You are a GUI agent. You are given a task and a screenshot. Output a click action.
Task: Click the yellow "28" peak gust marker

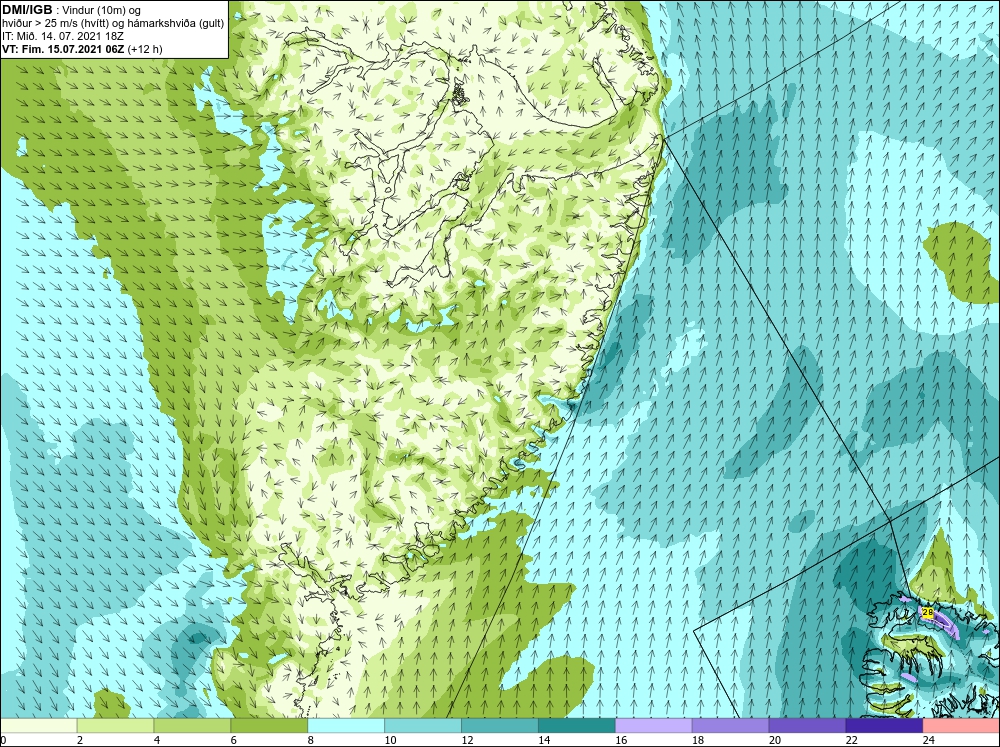[x=928, y=613]
